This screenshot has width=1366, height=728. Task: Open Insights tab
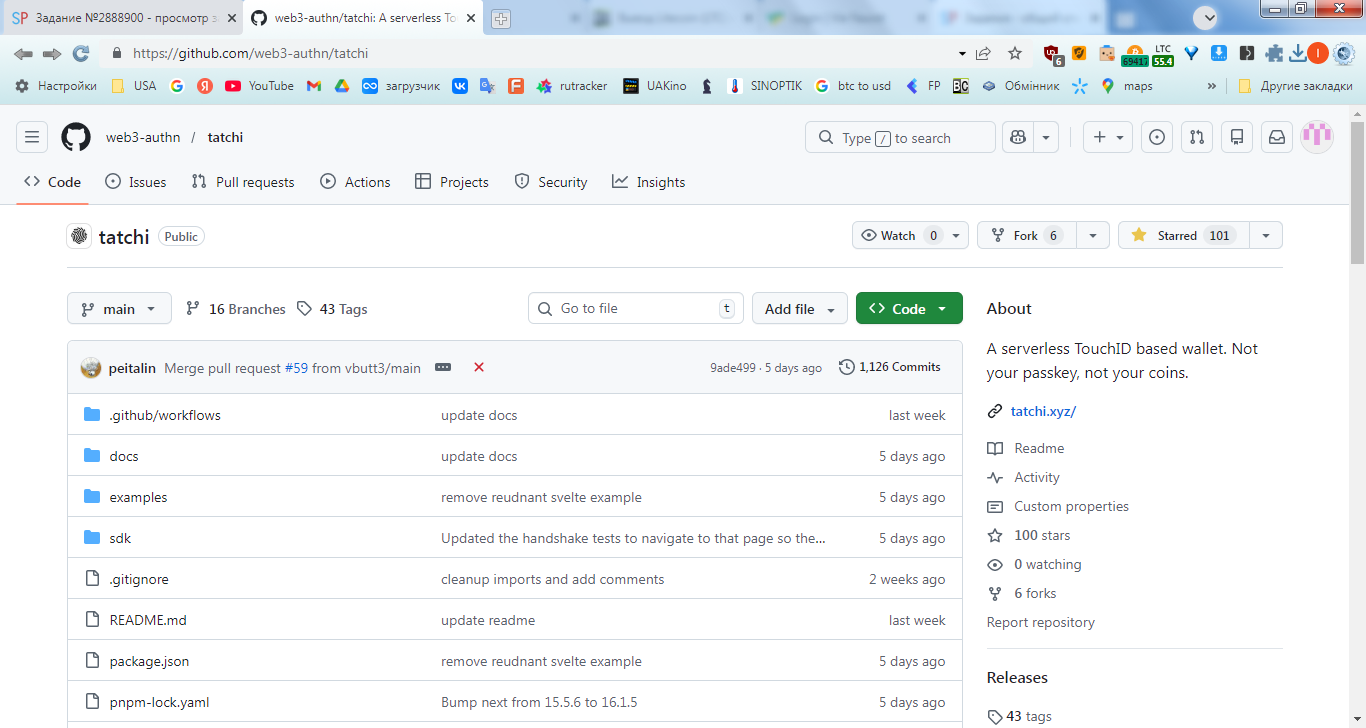click(x=649, y=182)
